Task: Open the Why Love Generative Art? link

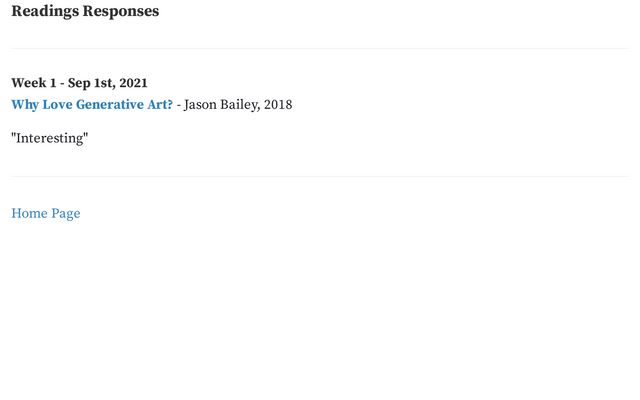Action: coord(92,105)
